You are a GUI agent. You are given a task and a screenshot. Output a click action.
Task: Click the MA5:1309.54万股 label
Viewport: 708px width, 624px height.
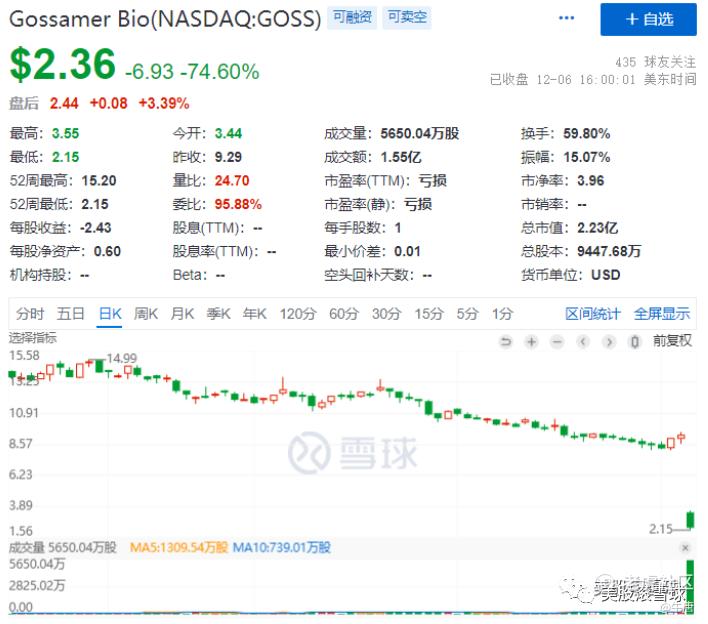[x=179, y=548]
